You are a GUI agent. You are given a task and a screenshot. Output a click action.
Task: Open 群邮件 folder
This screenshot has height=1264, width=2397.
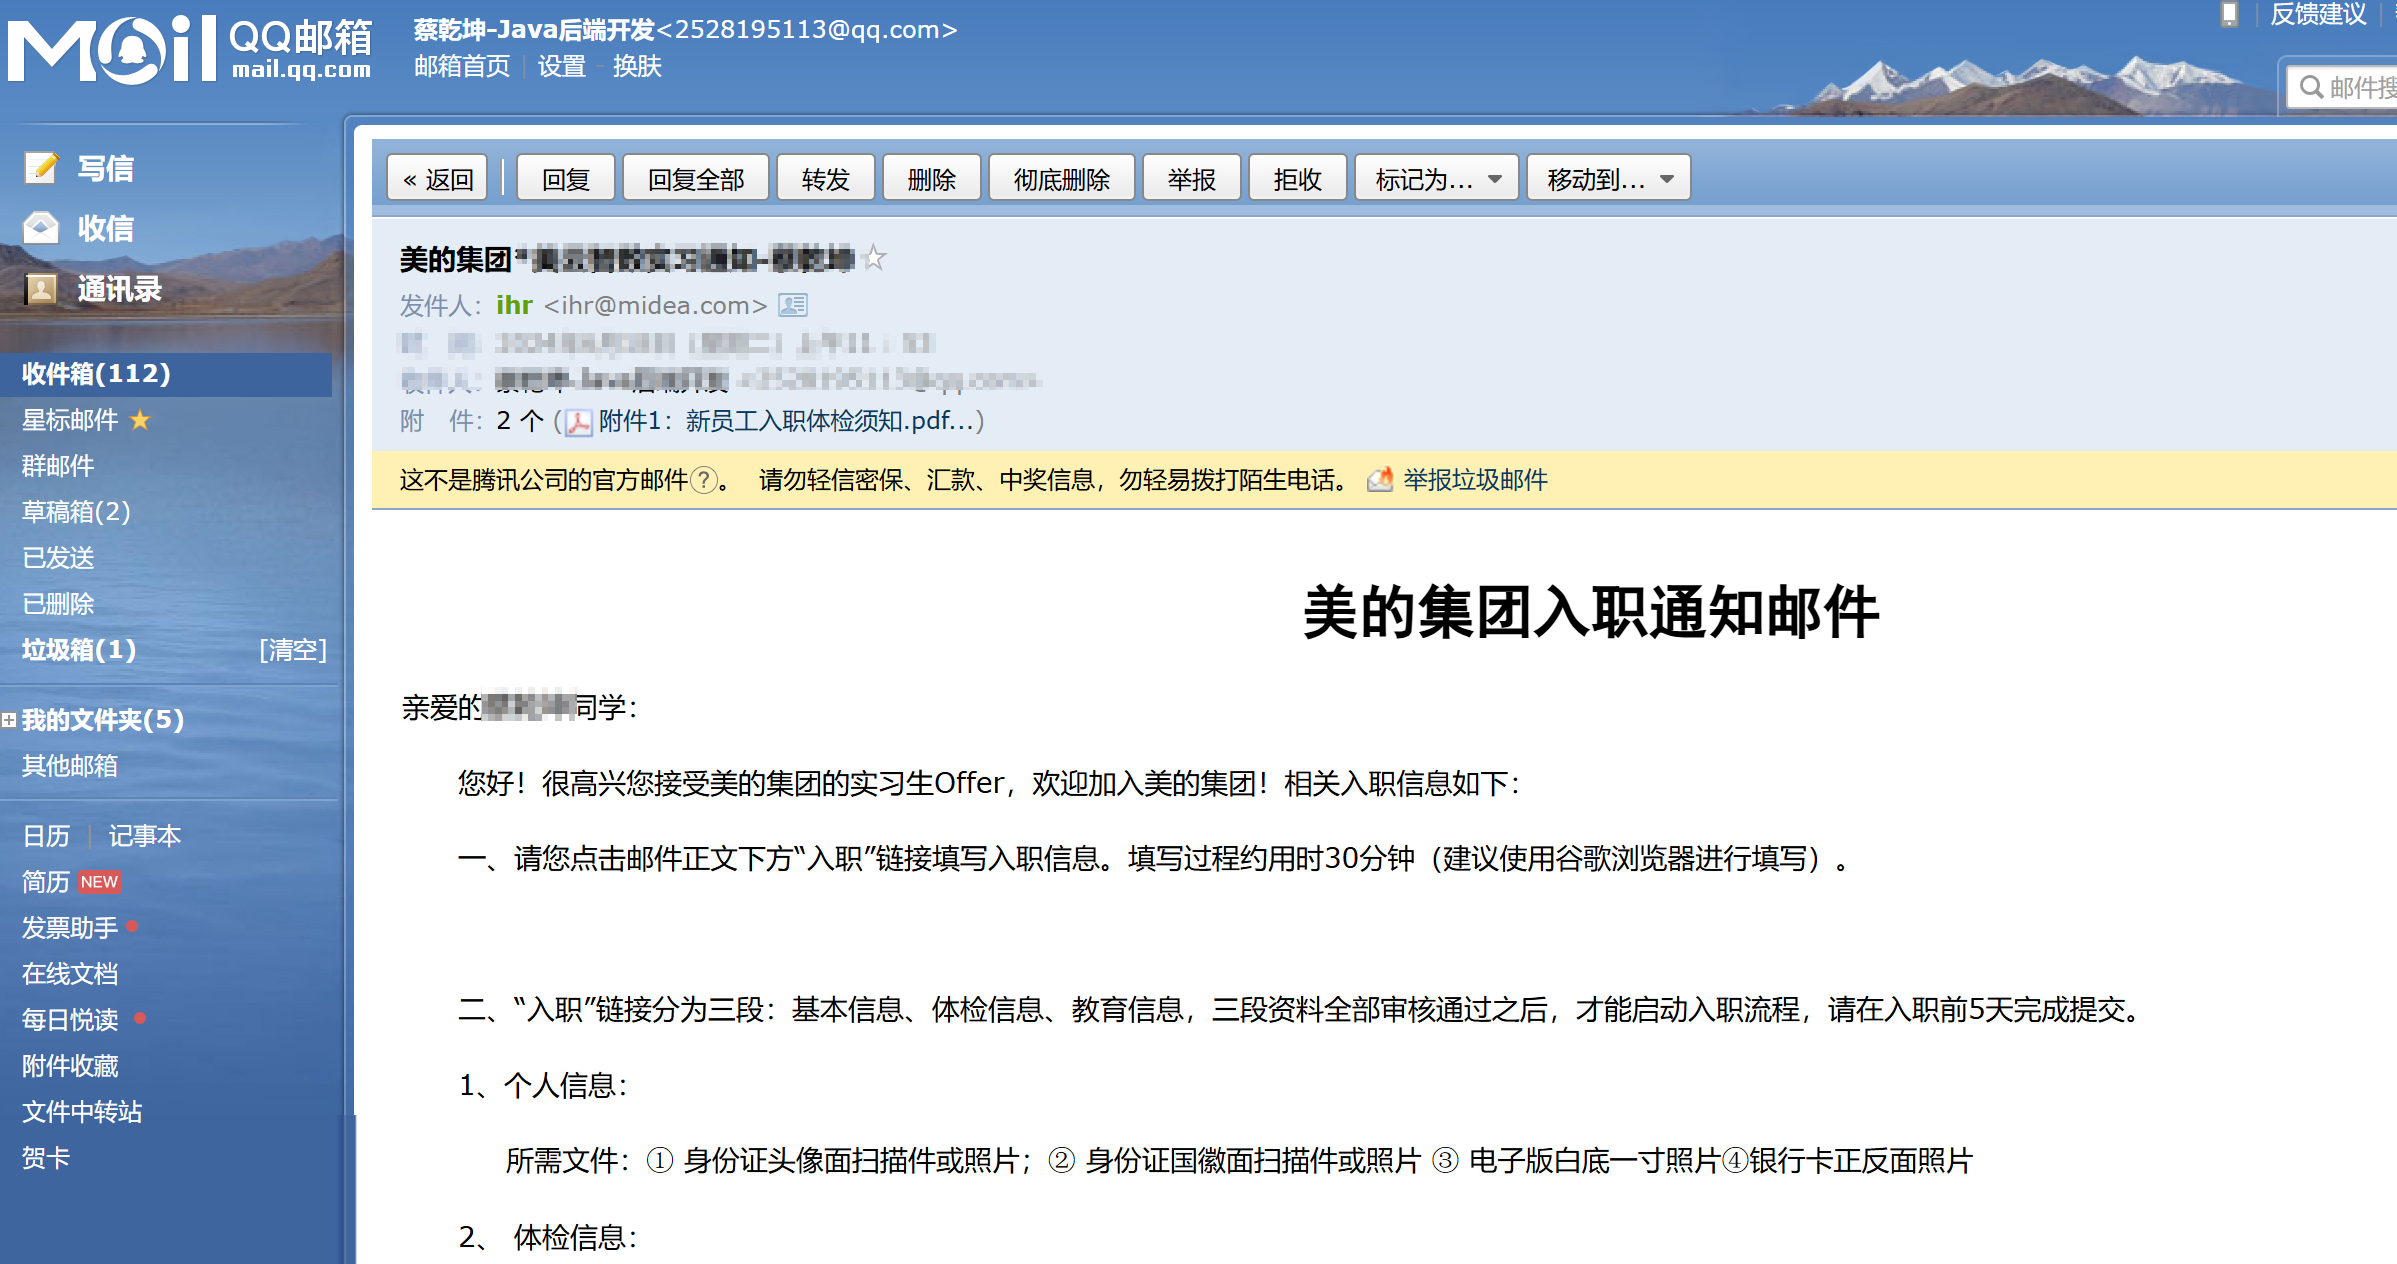click(x=58, y=466)
